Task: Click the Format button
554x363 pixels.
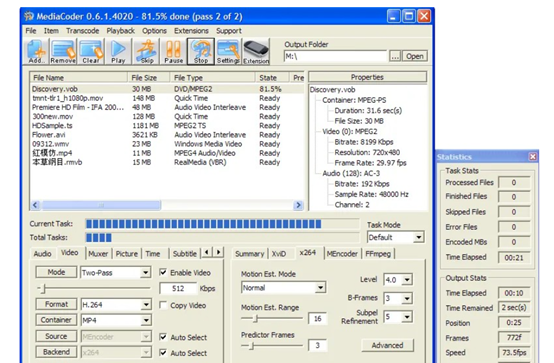Action: [56, 304]
